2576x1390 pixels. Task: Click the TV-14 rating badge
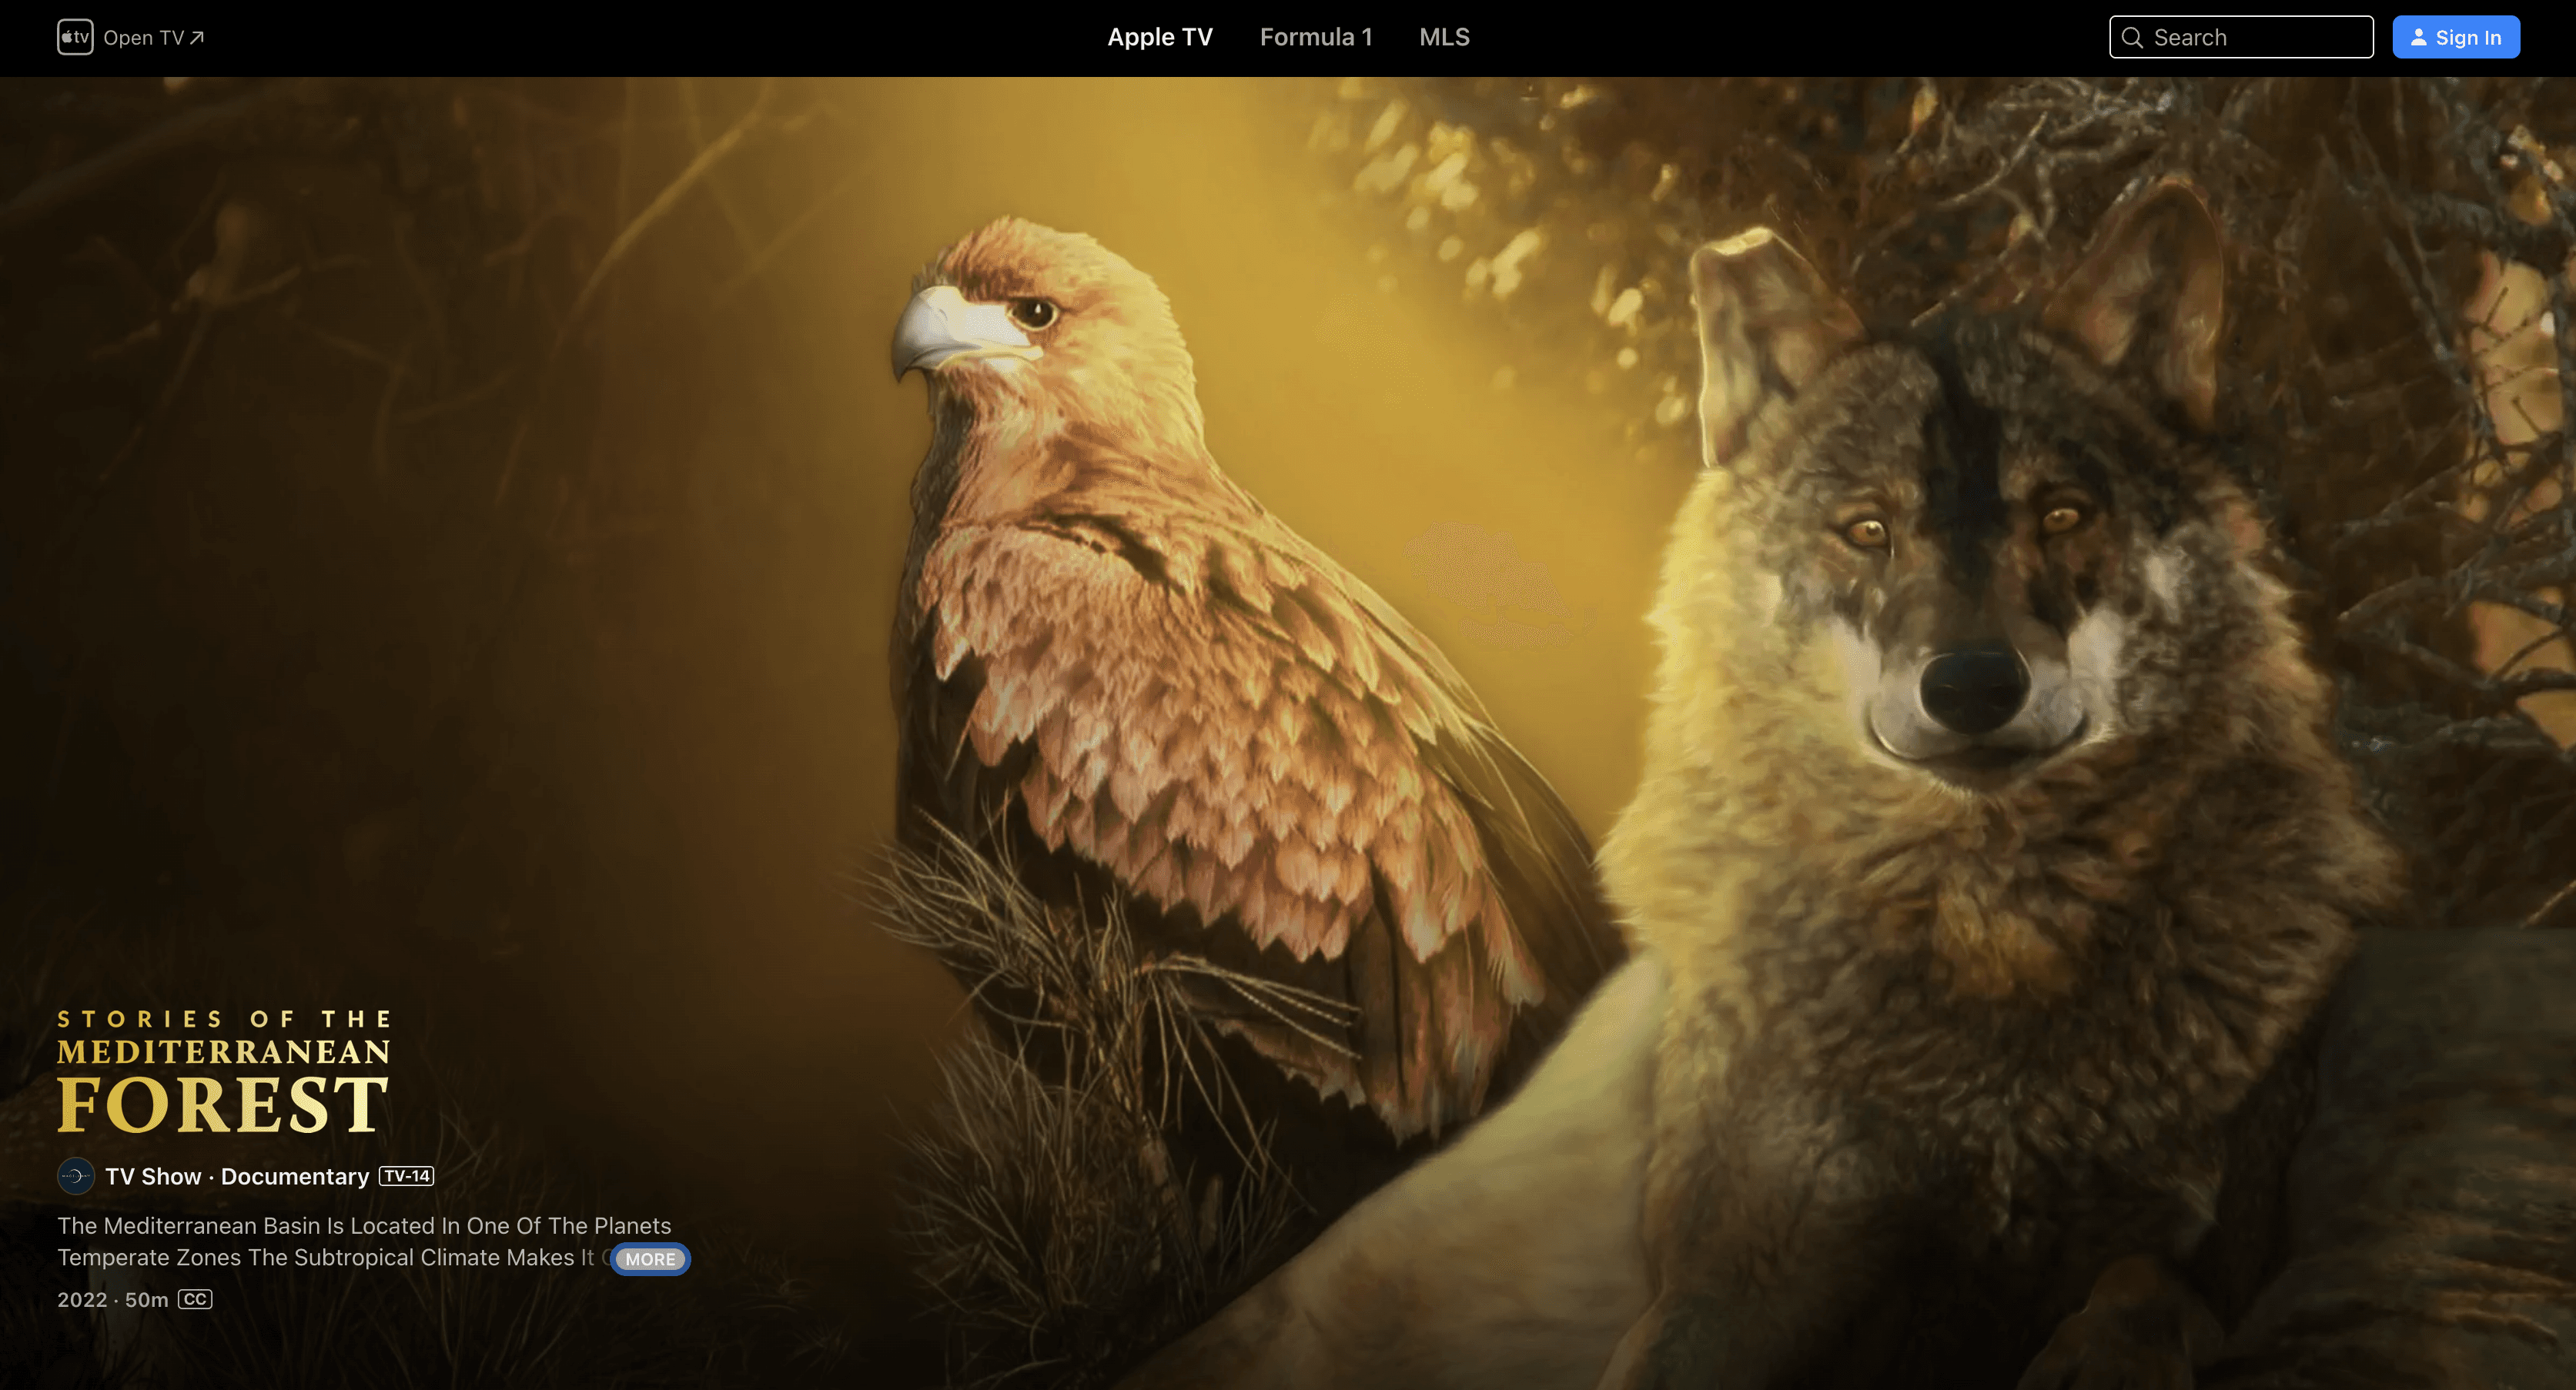pos(407,1176)
